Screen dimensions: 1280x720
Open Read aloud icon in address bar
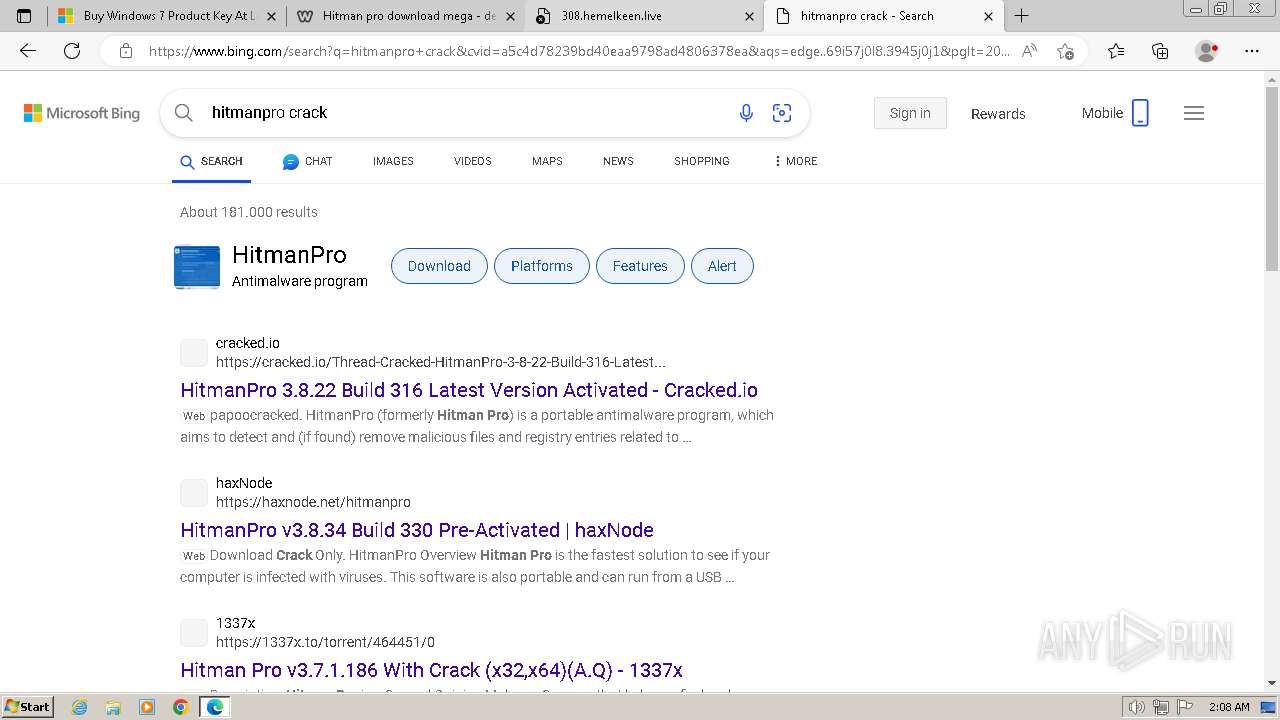tap(1028, 51)
